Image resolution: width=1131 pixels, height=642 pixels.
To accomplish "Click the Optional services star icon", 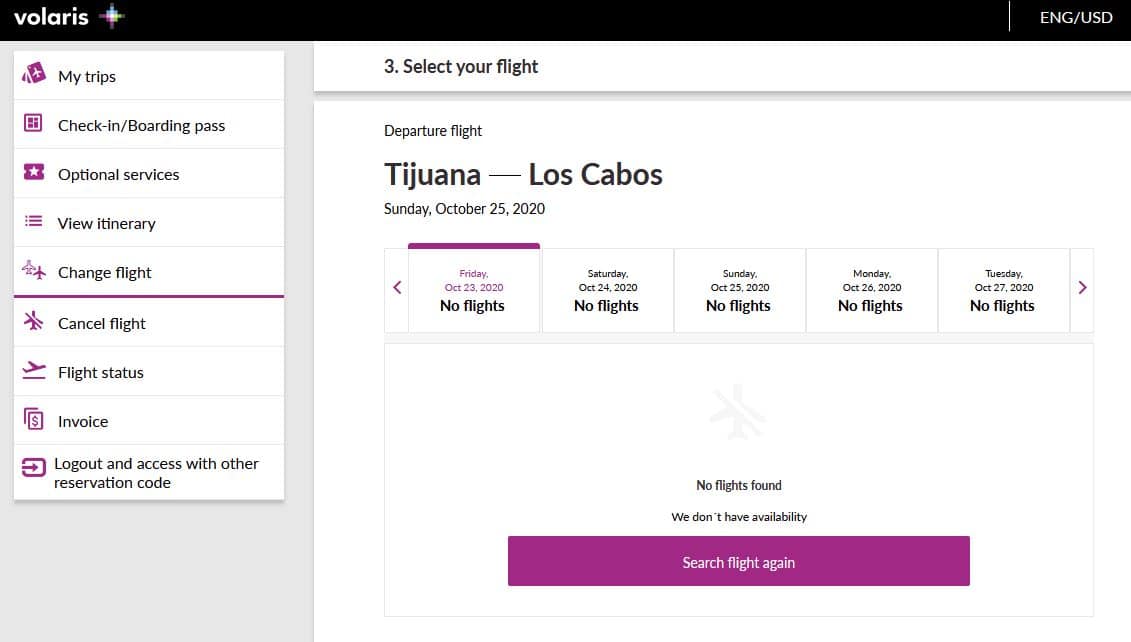I will pyautogui.click(x=33, y=173).
